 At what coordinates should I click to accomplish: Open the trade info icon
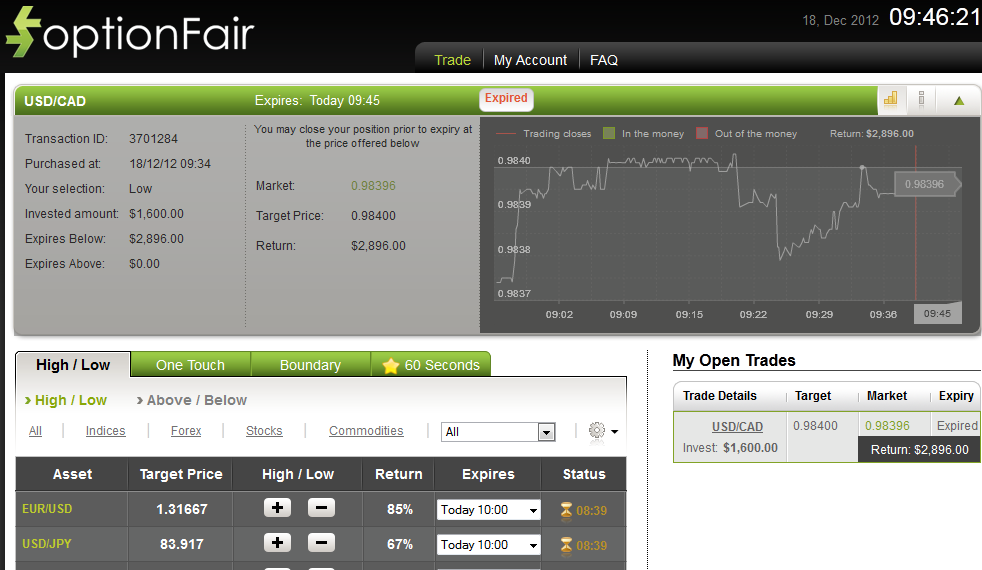click(x=921, y=99)
